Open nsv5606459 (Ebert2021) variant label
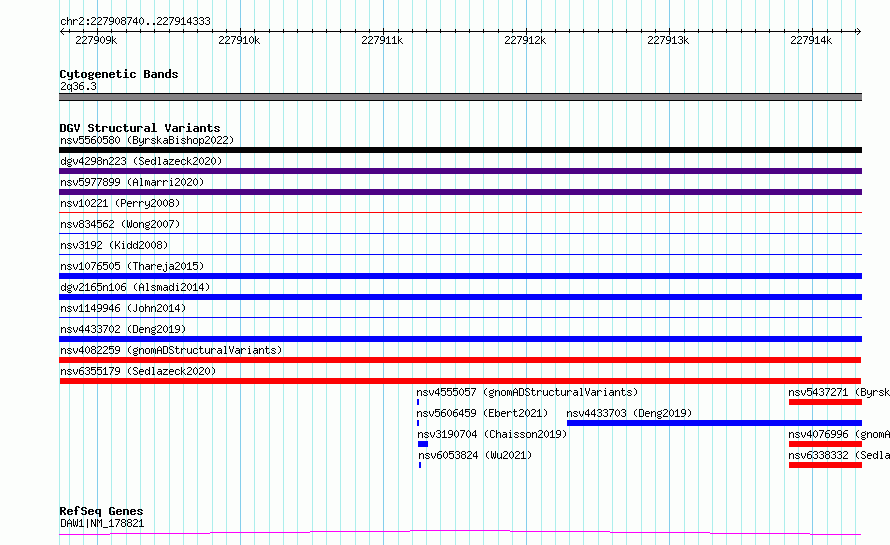 coord(482,413)
